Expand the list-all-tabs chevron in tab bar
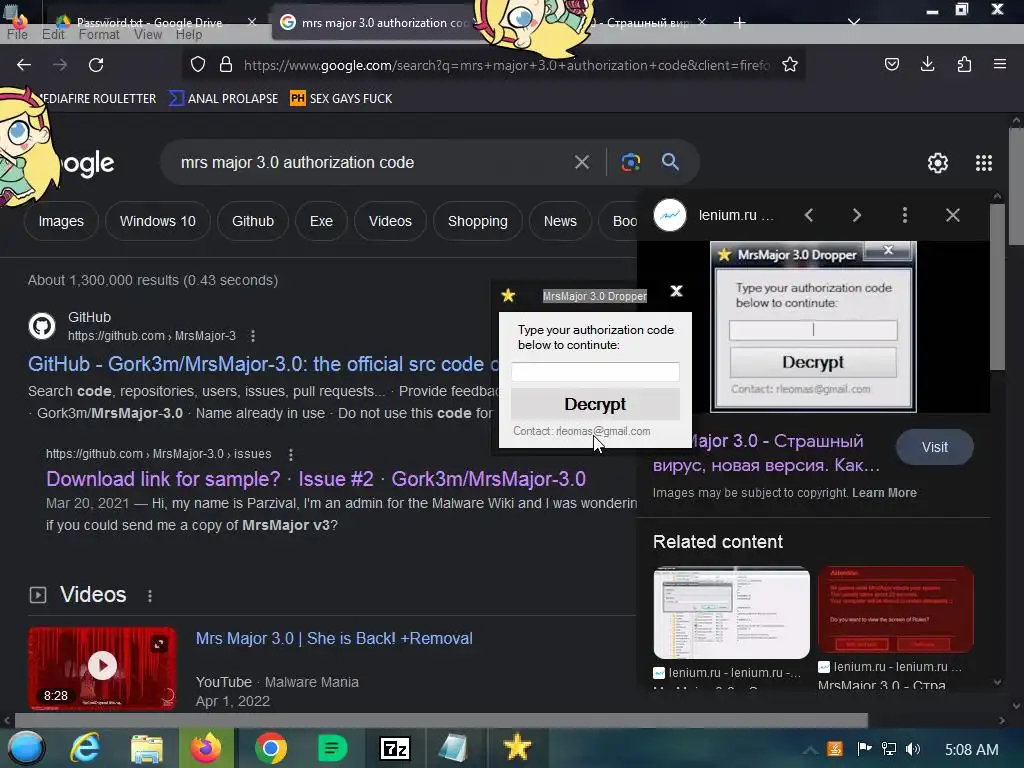 (854, 22)
